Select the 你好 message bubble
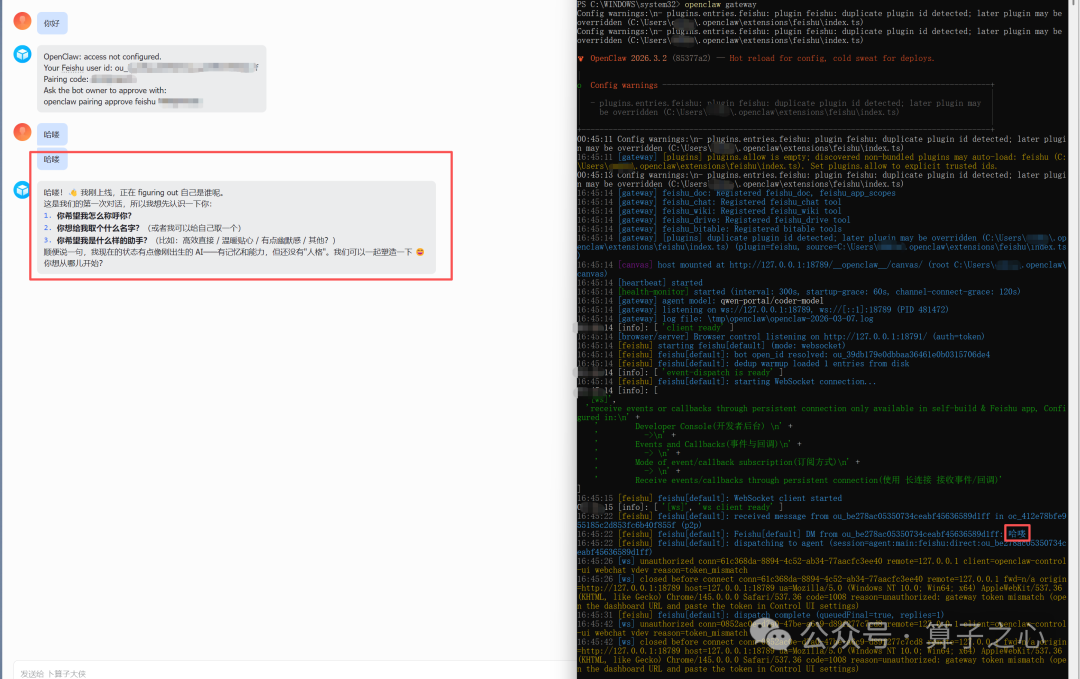Screen dimensions: 1080x679 52,23
